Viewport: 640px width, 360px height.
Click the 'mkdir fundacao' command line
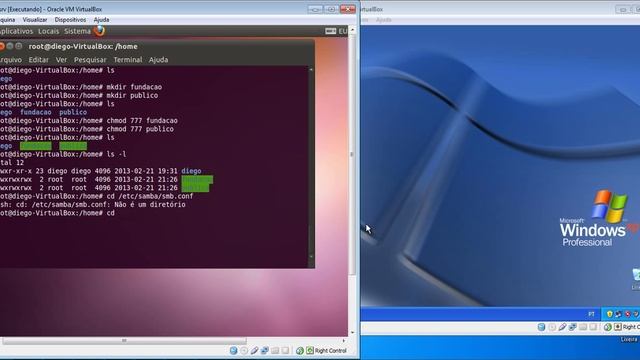[x=81, y=87]
